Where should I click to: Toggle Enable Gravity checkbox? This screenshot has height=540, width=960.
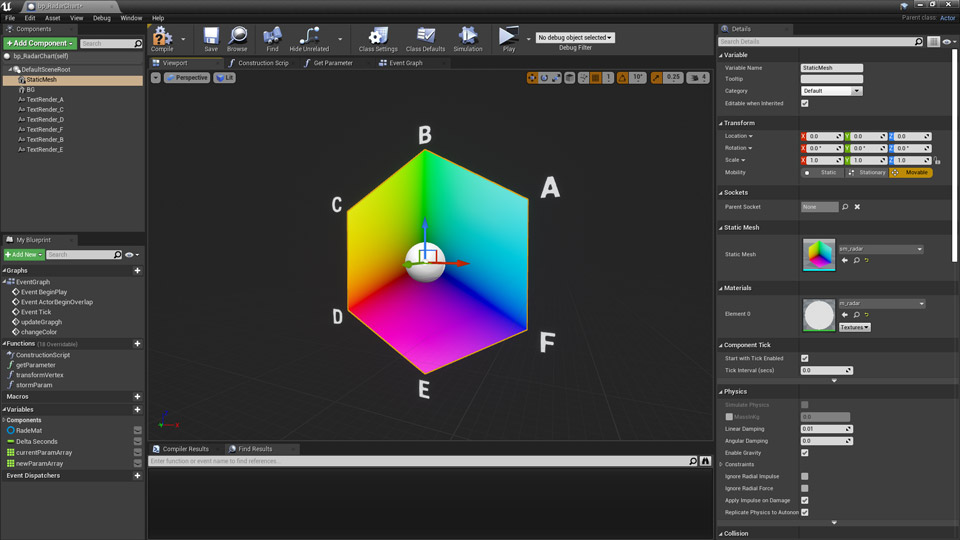click(804, 453)
